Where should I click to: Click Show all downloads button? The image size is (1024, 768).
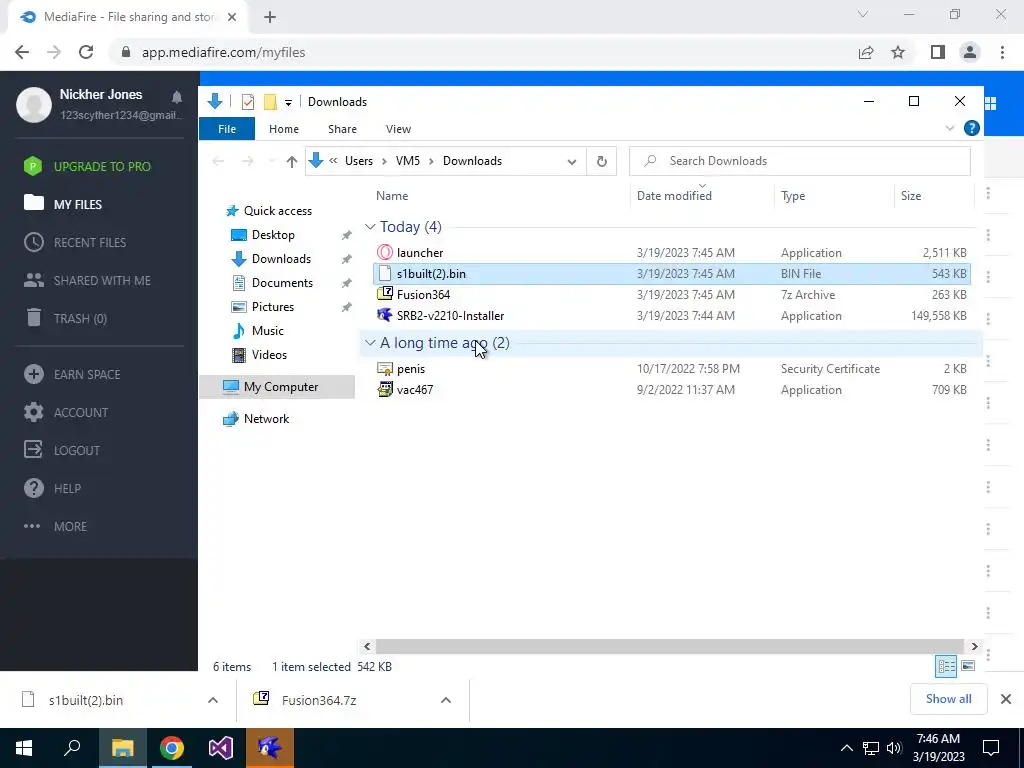(948, 699)
